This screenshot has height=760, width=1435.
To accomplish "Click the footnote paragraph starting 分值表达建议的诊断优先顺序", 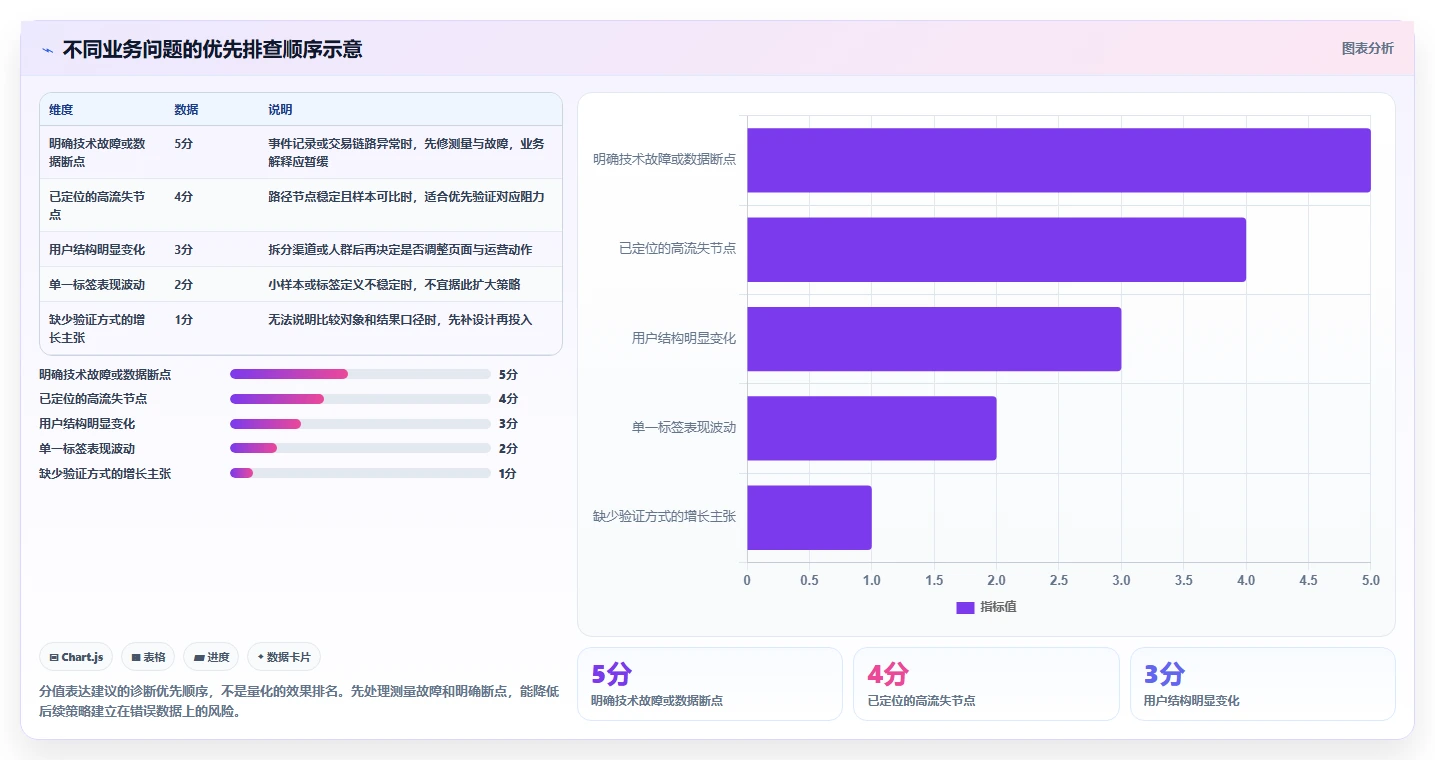I will tap(299, 701).
